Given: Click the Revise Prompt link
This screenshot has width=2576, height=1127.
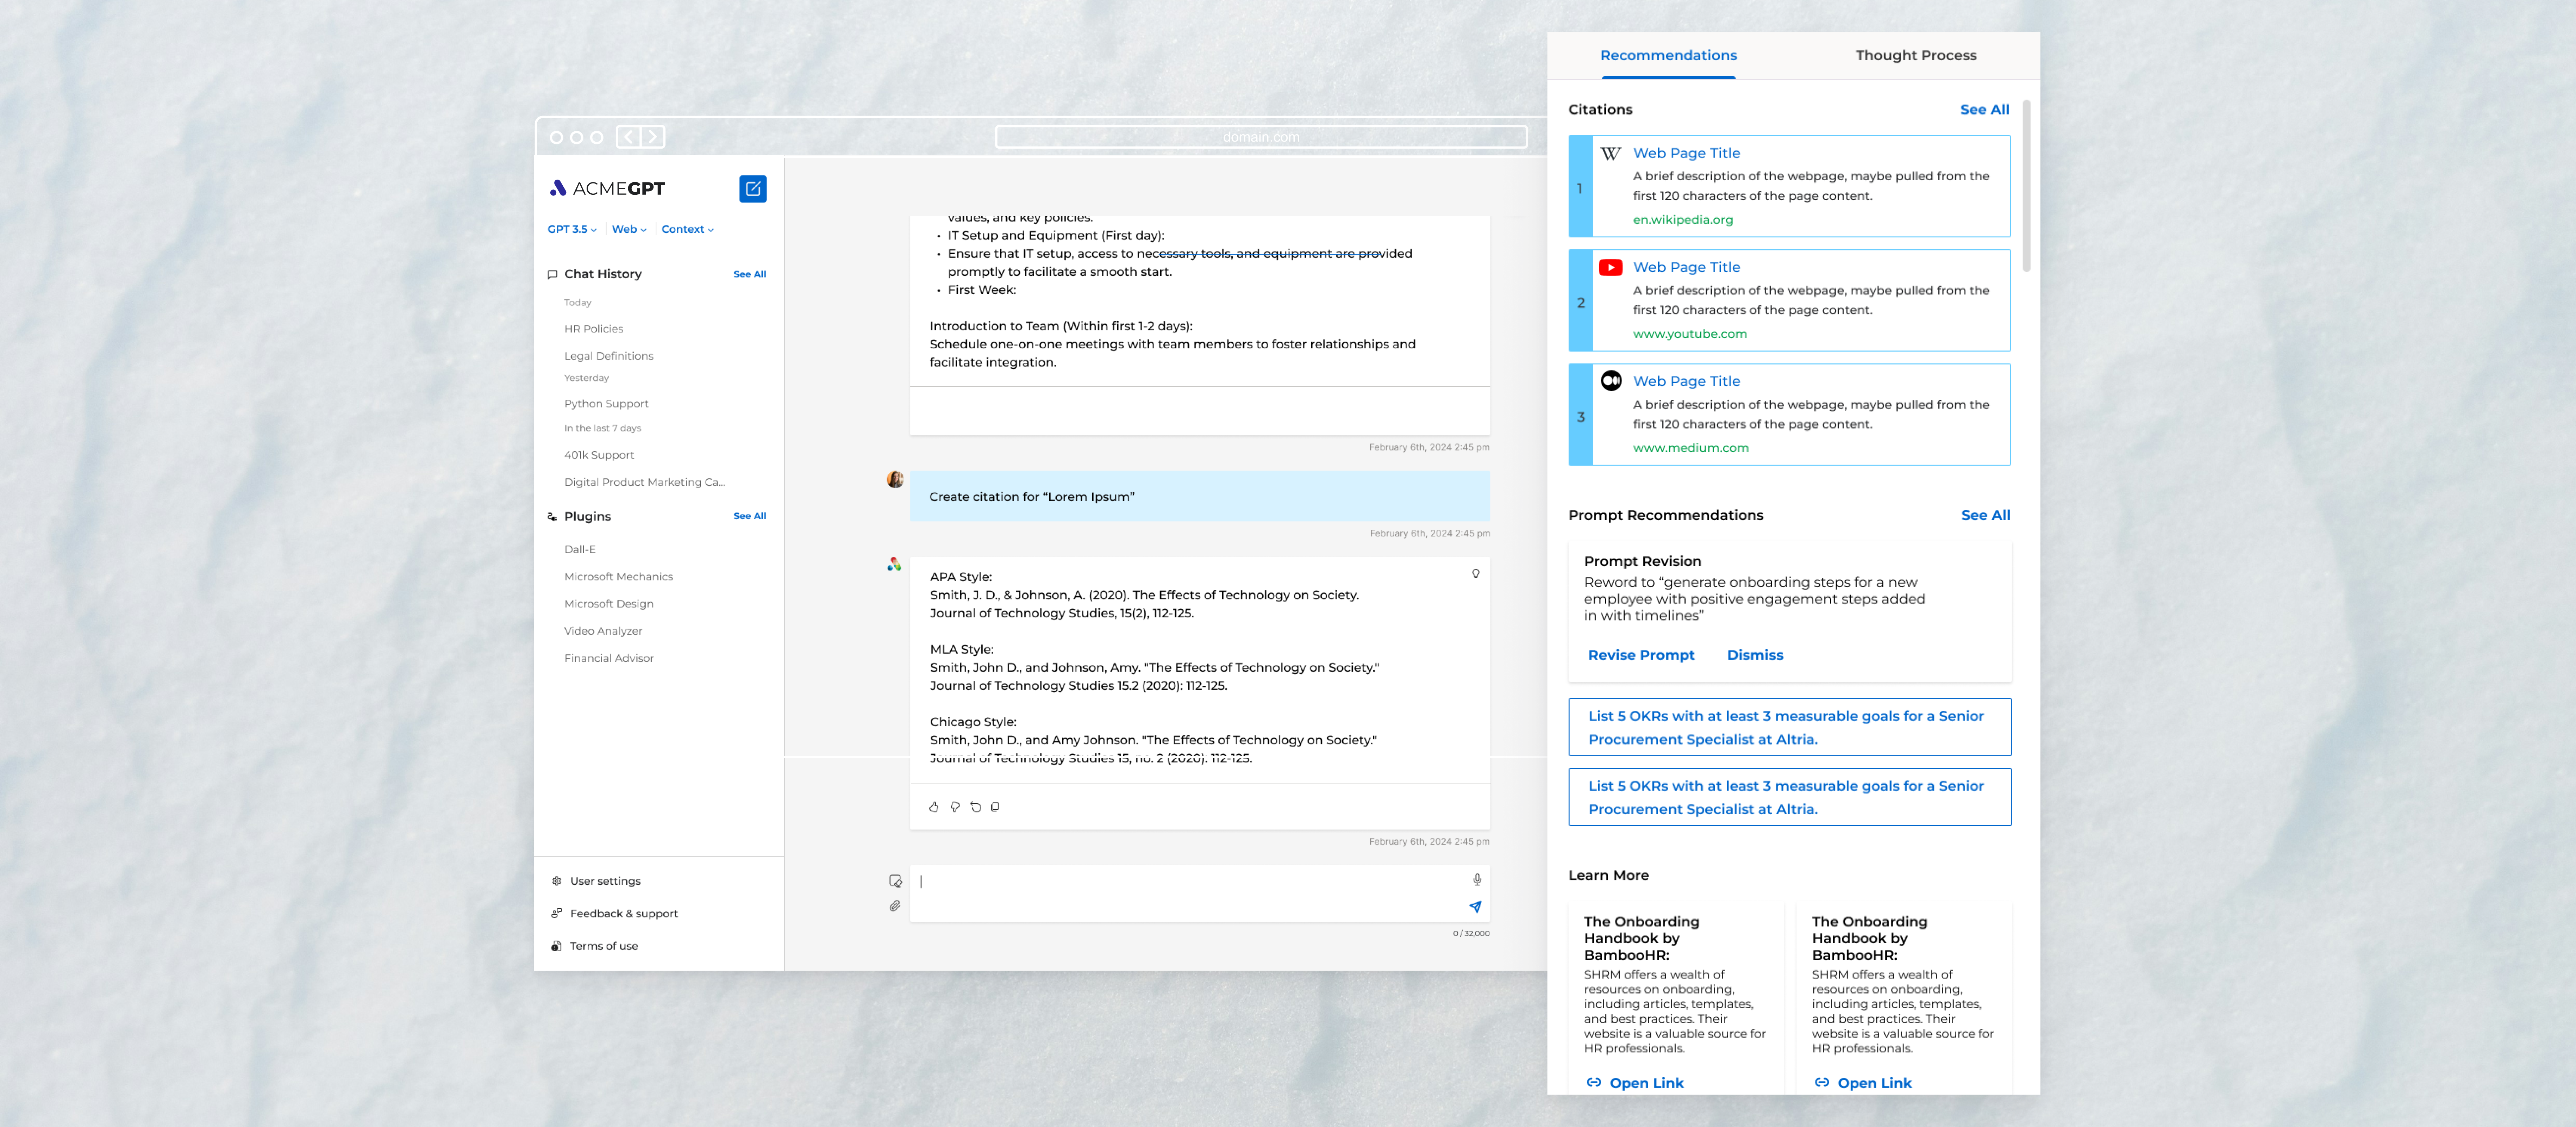Looking at the screenshot, I should click(x=1641, y=655).
